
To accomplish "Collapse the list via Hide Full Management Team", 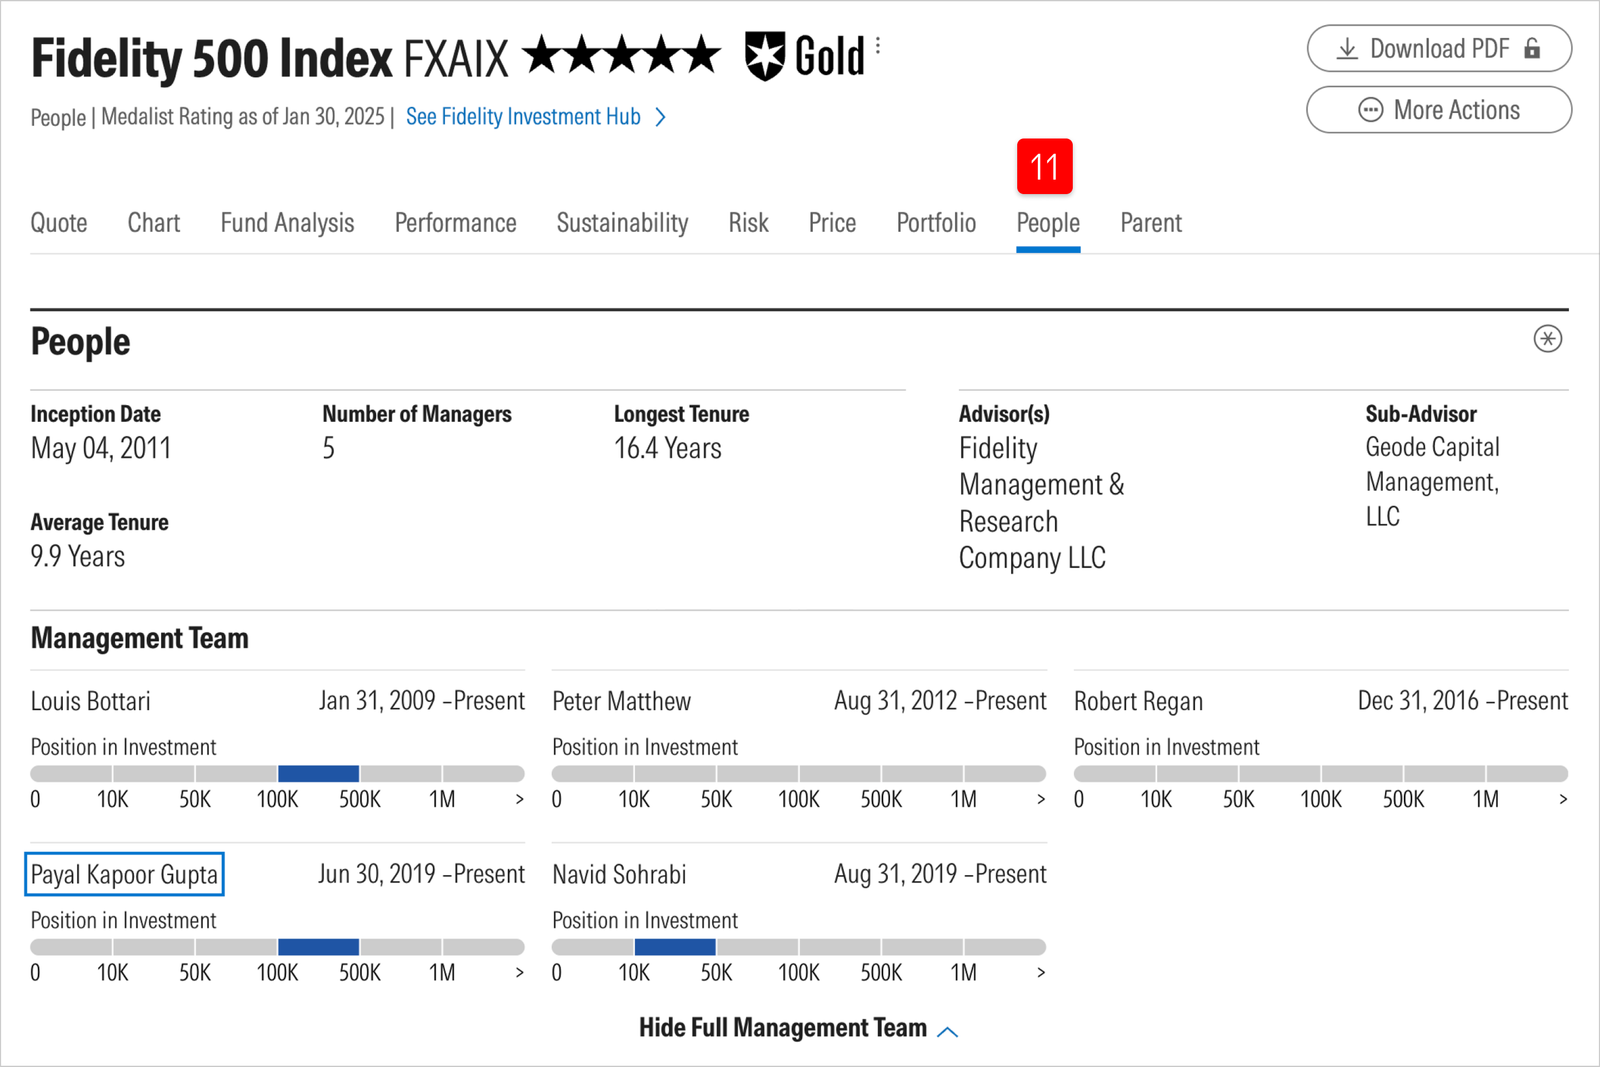I will pos(798,1028).
